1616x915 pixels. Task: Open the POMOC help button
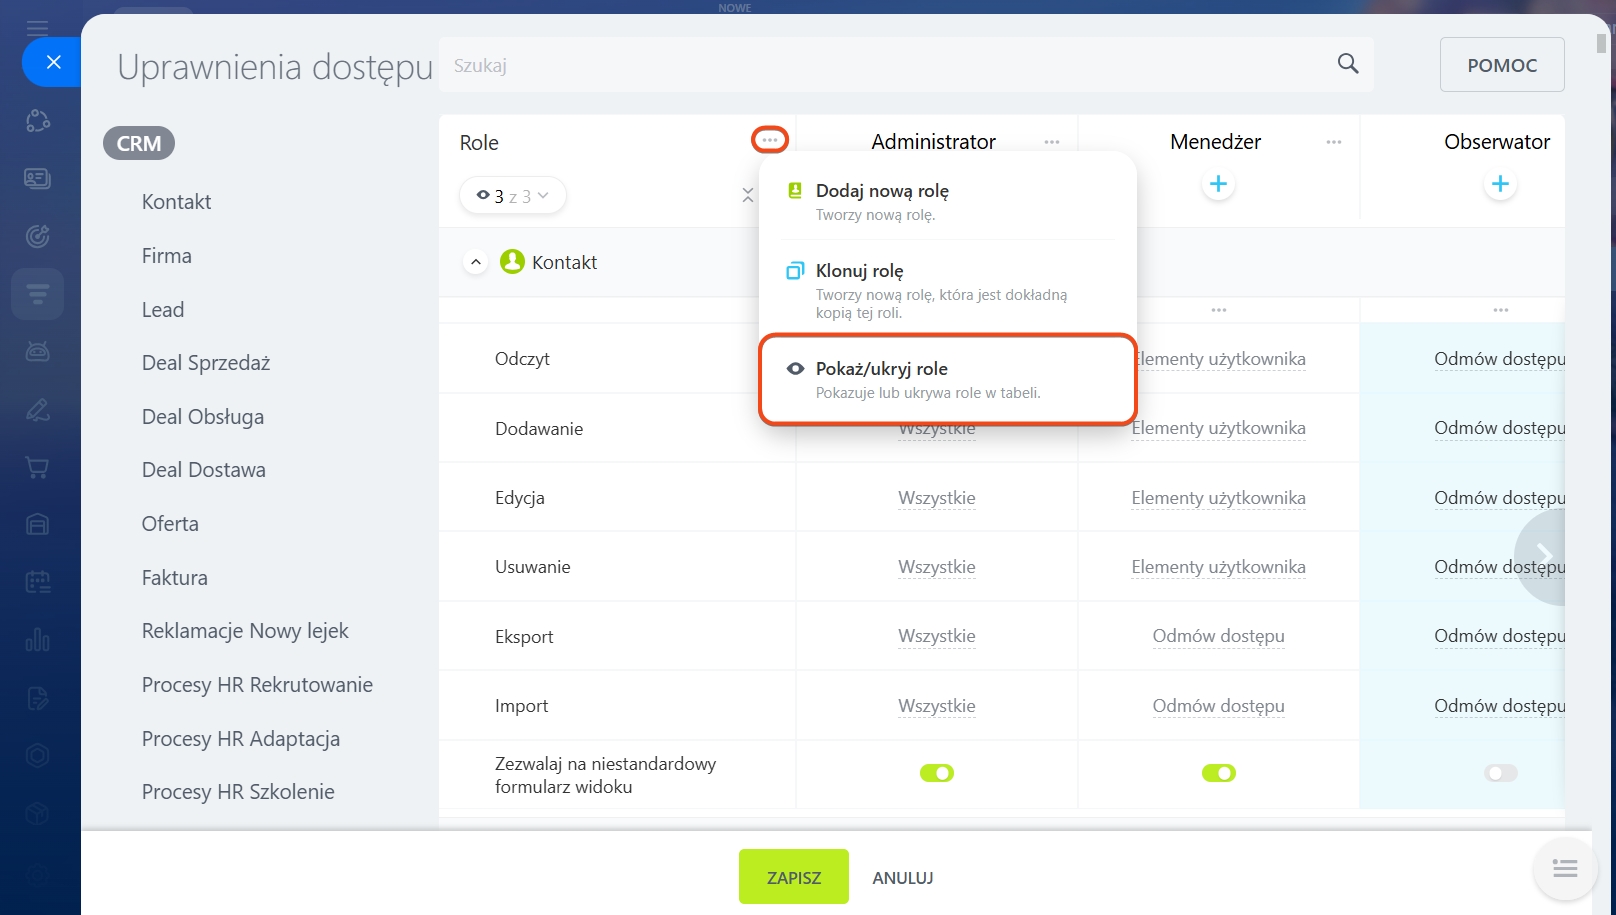tap(1502, 65)
